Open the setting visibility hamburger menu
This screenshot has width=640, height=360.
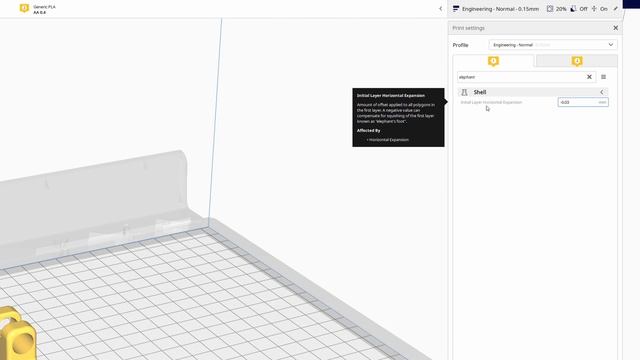tap(604, 77)
